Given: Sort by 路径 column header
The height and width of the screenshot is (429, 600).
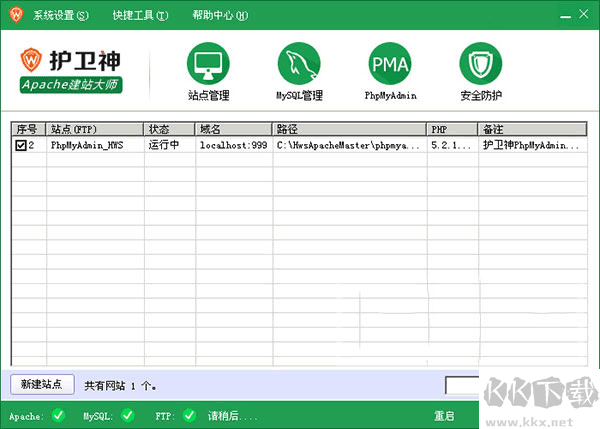Looking at the screenshot, I should point(349,129).
